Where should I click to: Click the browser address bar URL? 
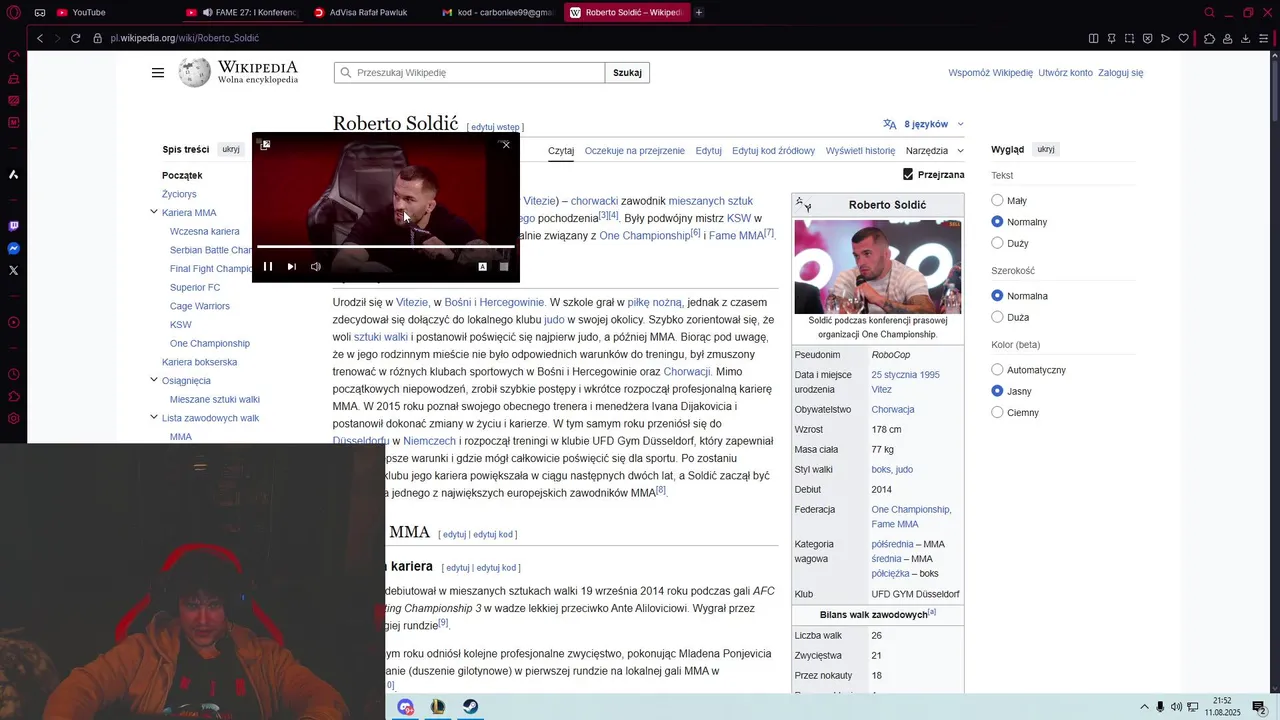[185, 38]
